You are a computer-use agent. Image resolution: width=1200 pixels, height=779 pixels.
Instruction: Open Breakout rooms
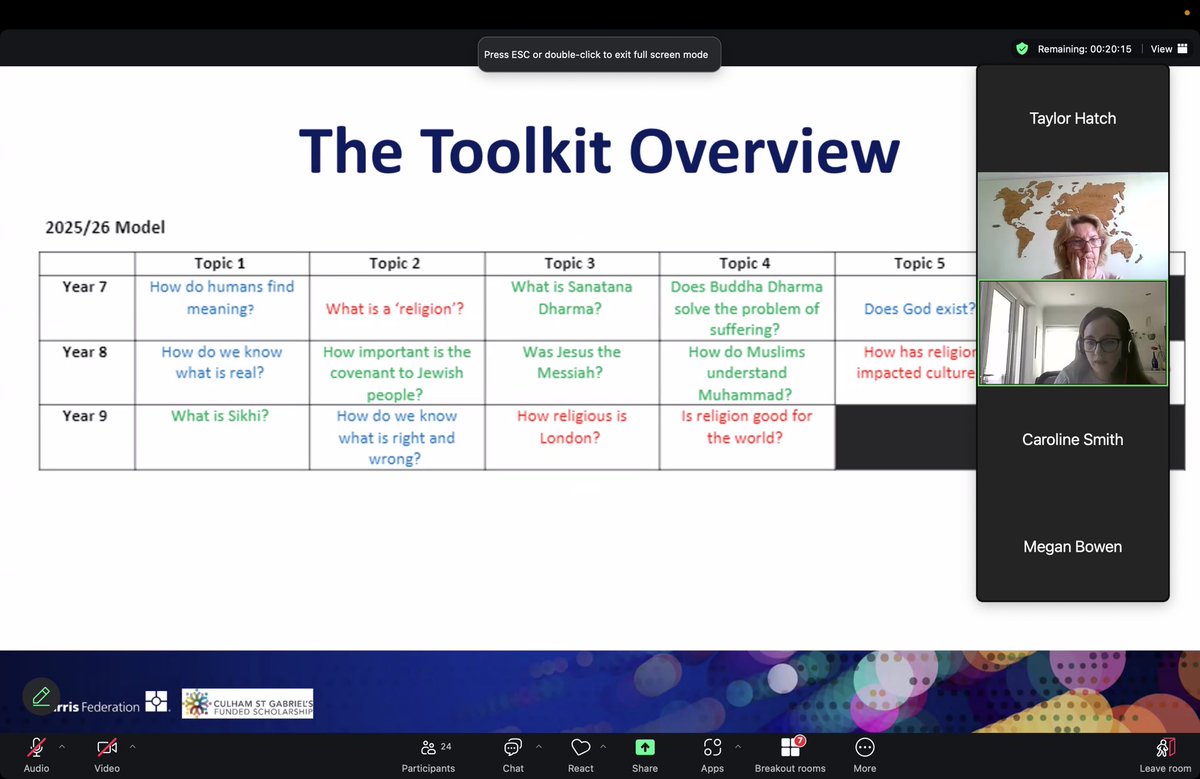click(x=790, y=755)
